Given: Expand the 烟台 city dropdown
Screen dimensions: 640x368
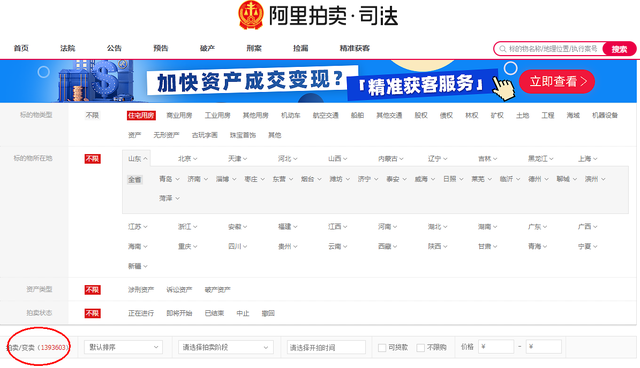Looking at the screenshot, I should point(311,179).
